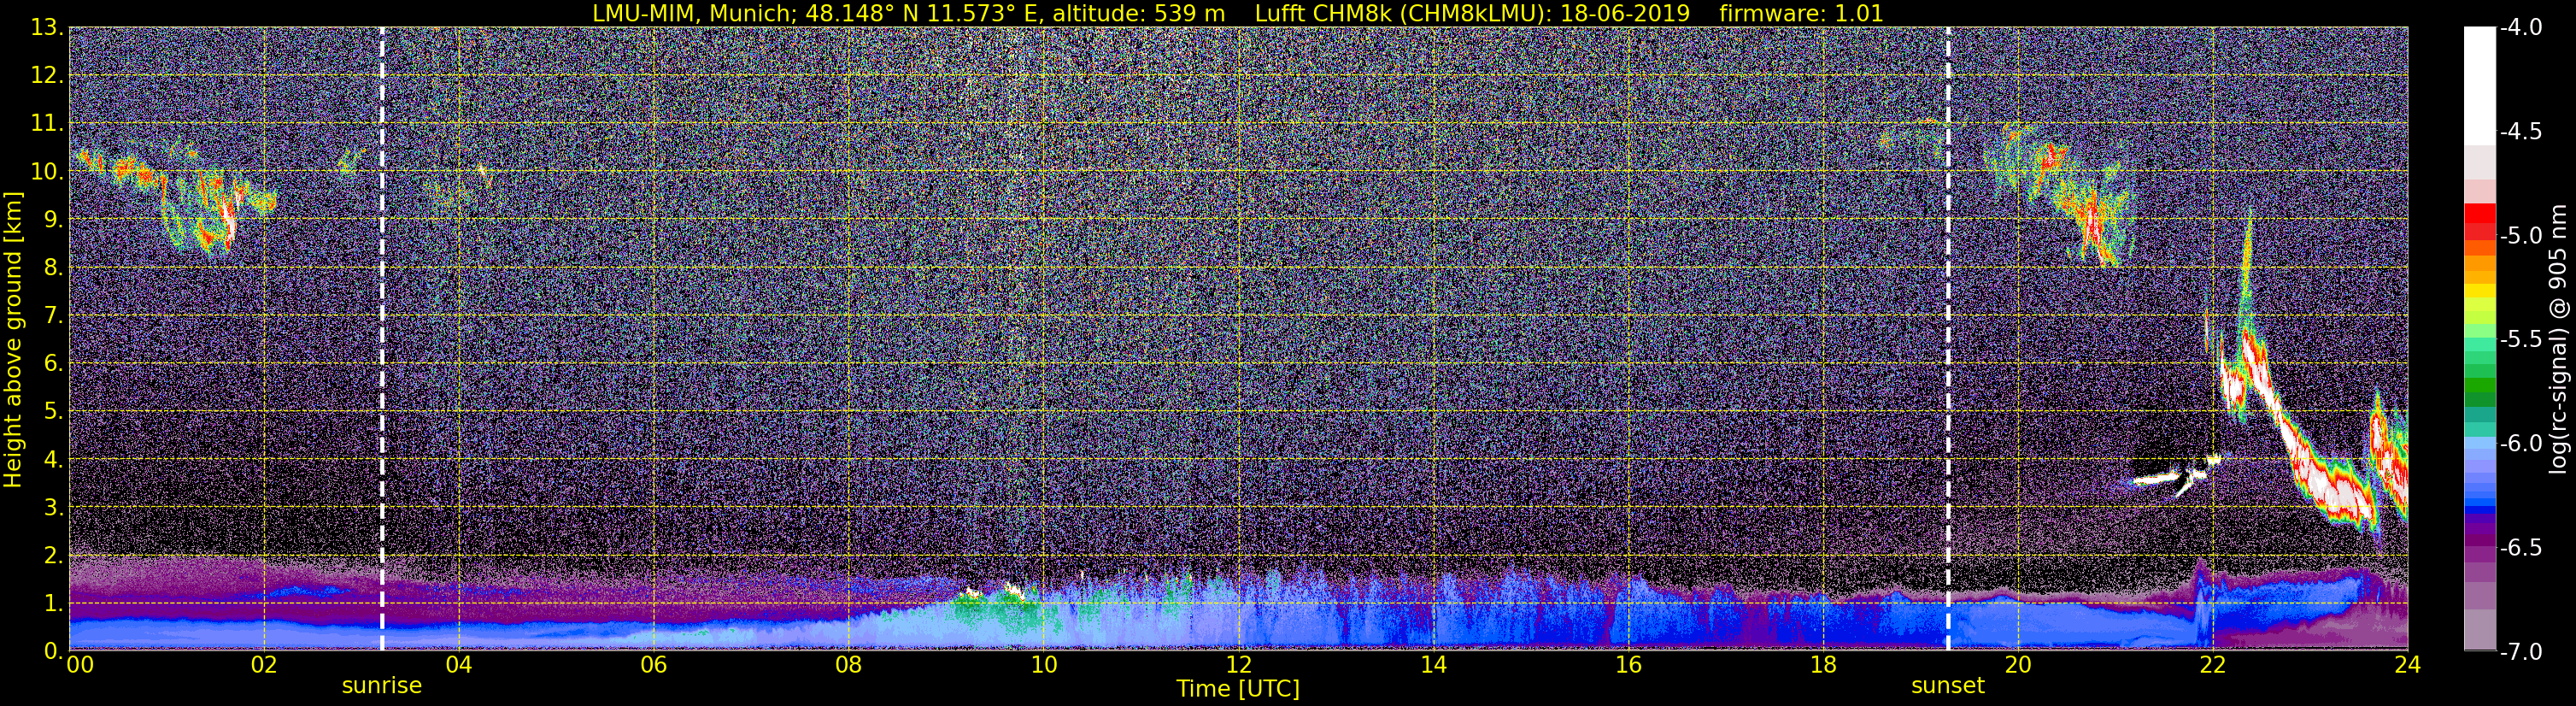Click the "-4.0" colorbar tick label

click(x=2520, y=28)
